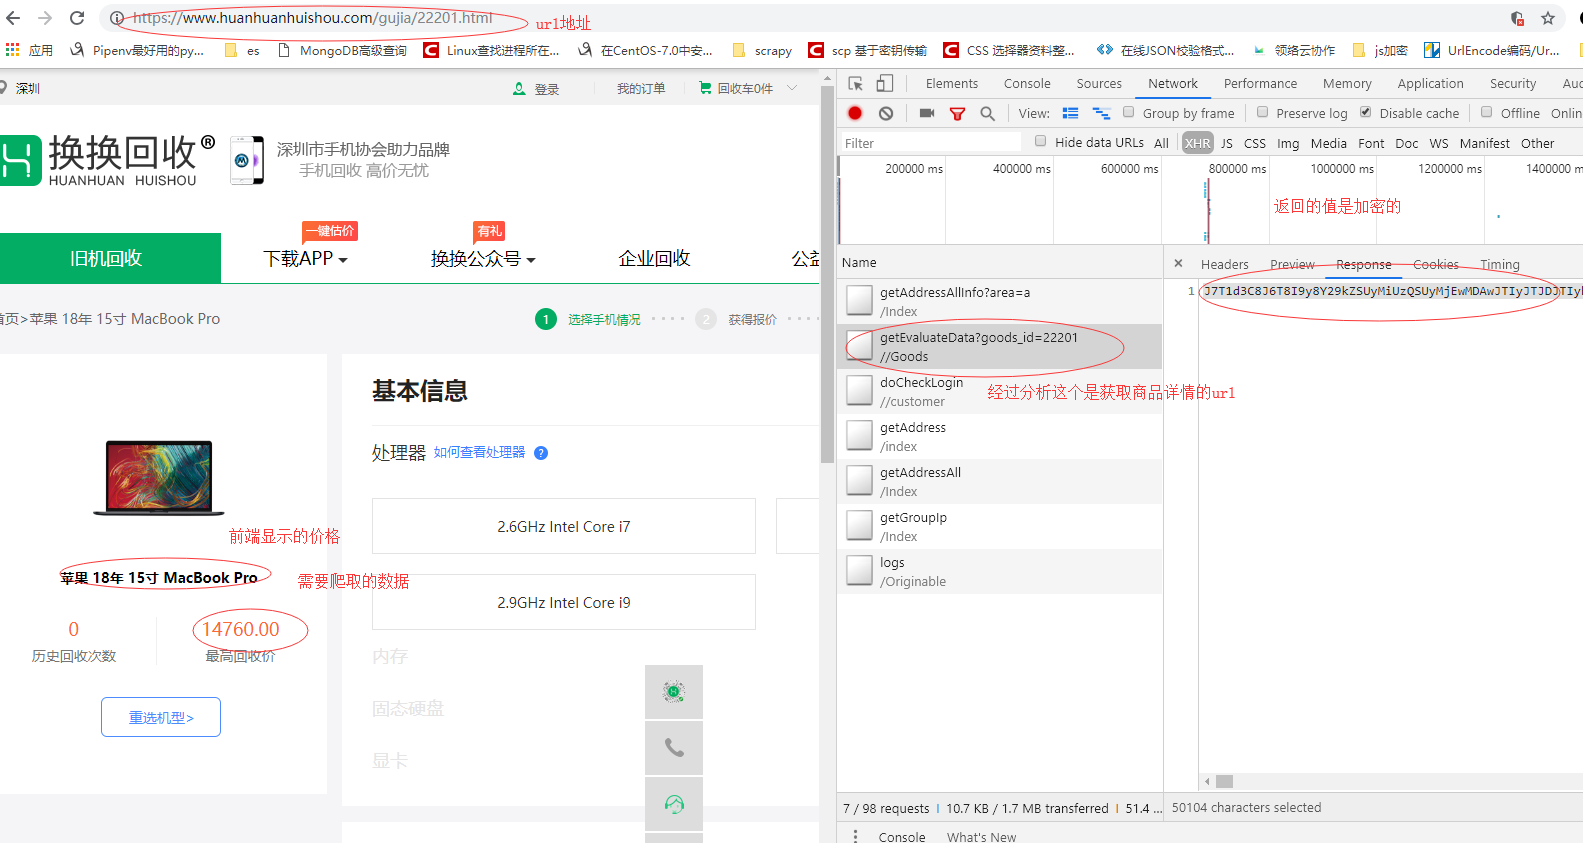This screenshot has height=843, width=1583.
Task: Toggle the device toolbar icon
Action: pyautogui.click(x=885, y=83)
